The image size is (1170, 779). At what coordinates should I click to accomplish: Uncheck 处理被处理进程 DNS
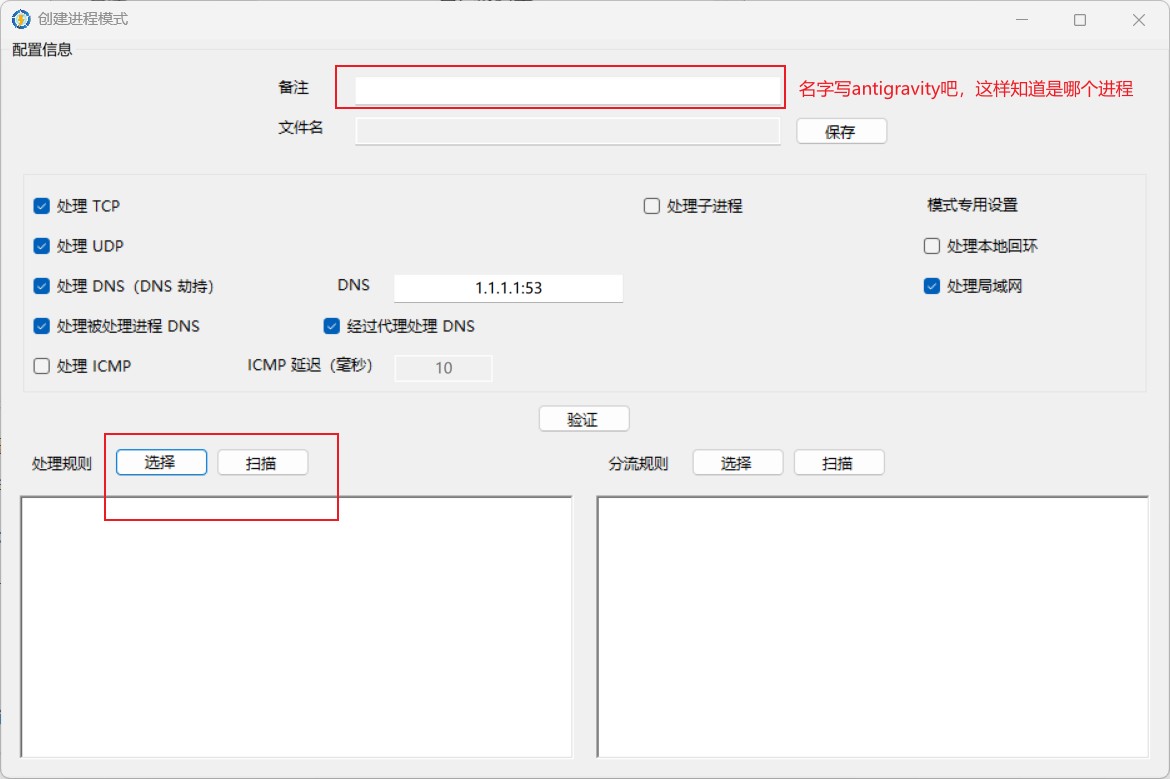pos(41,326)
